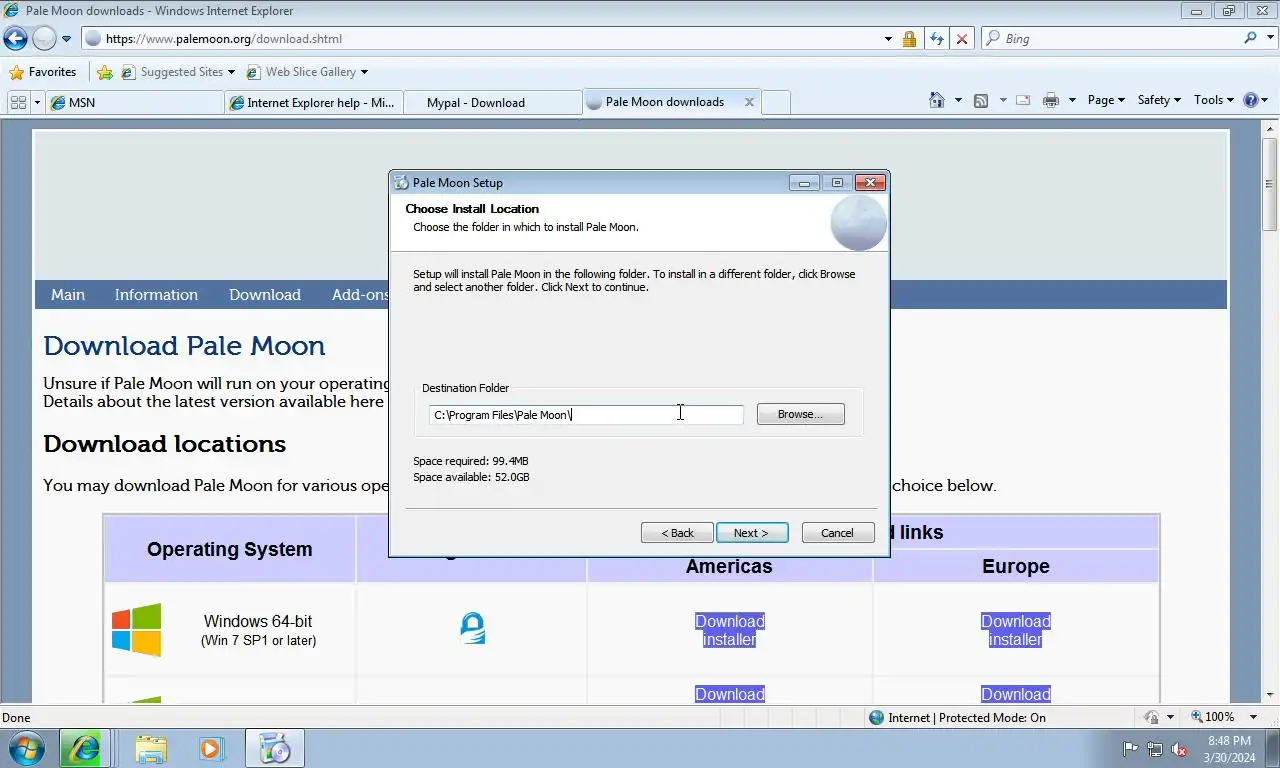Open Windows Explorer from the taskbar

[x=151, y=748]
